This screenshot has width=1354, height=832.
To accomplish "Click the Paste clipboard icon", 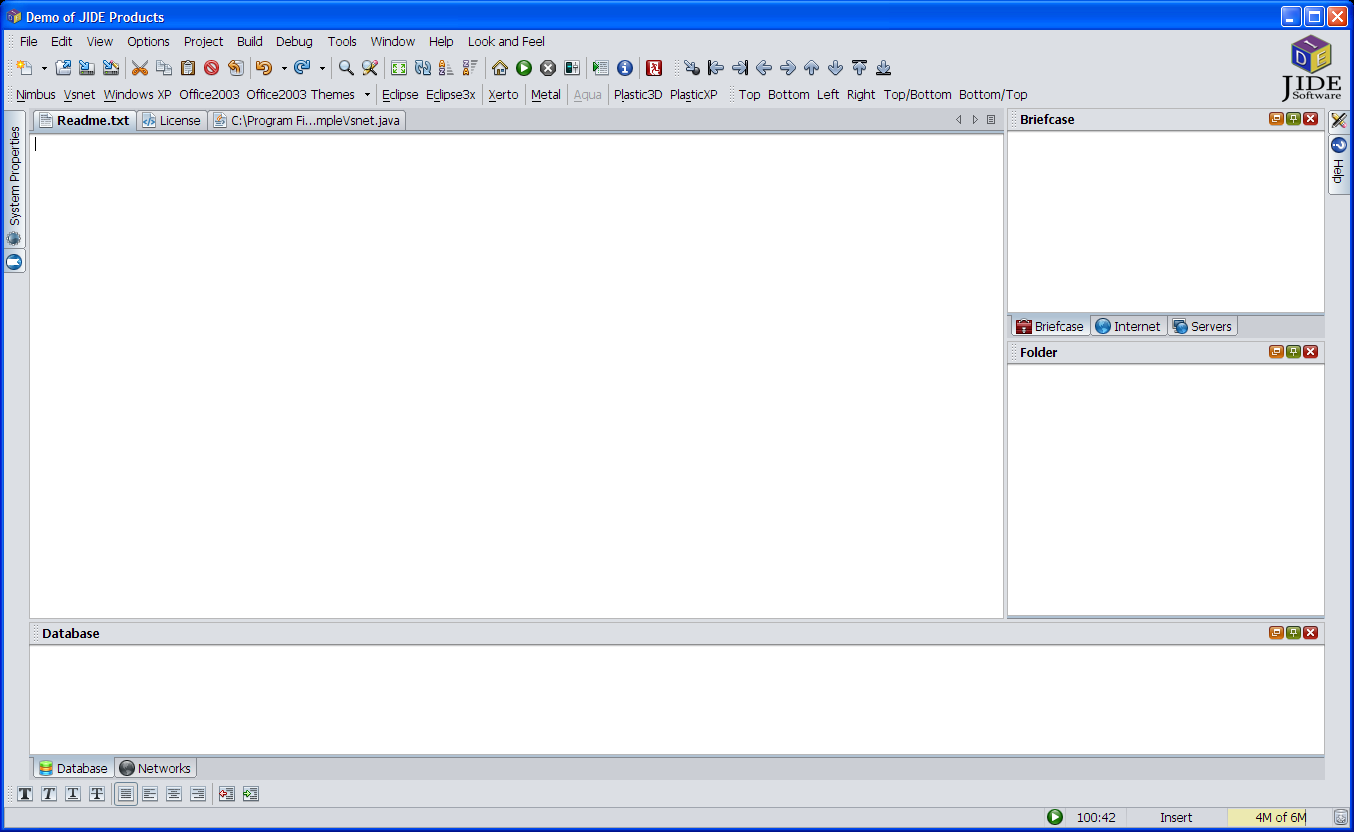I will pyautogui.click(x=188, y=68).
